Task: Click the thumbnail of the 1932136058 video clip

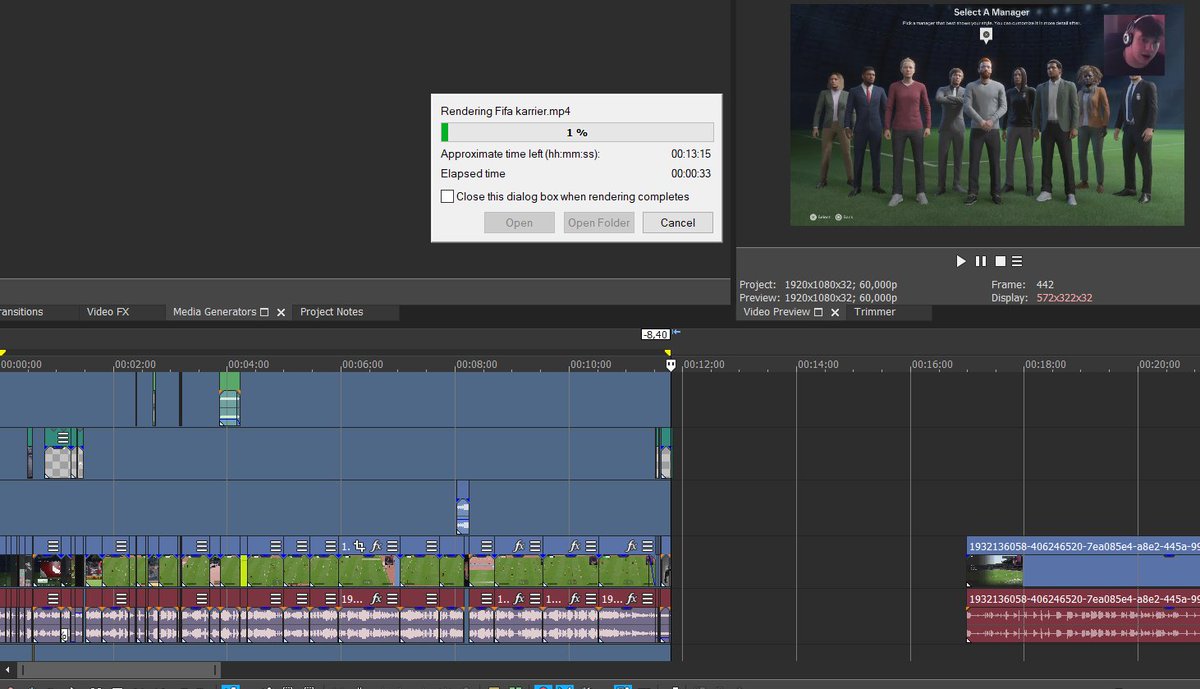Action: (x=995, y=571)
